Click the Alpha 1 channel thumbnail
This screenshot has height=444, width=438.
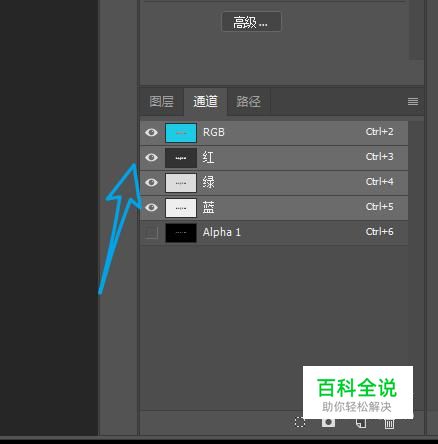coord(181,233)
